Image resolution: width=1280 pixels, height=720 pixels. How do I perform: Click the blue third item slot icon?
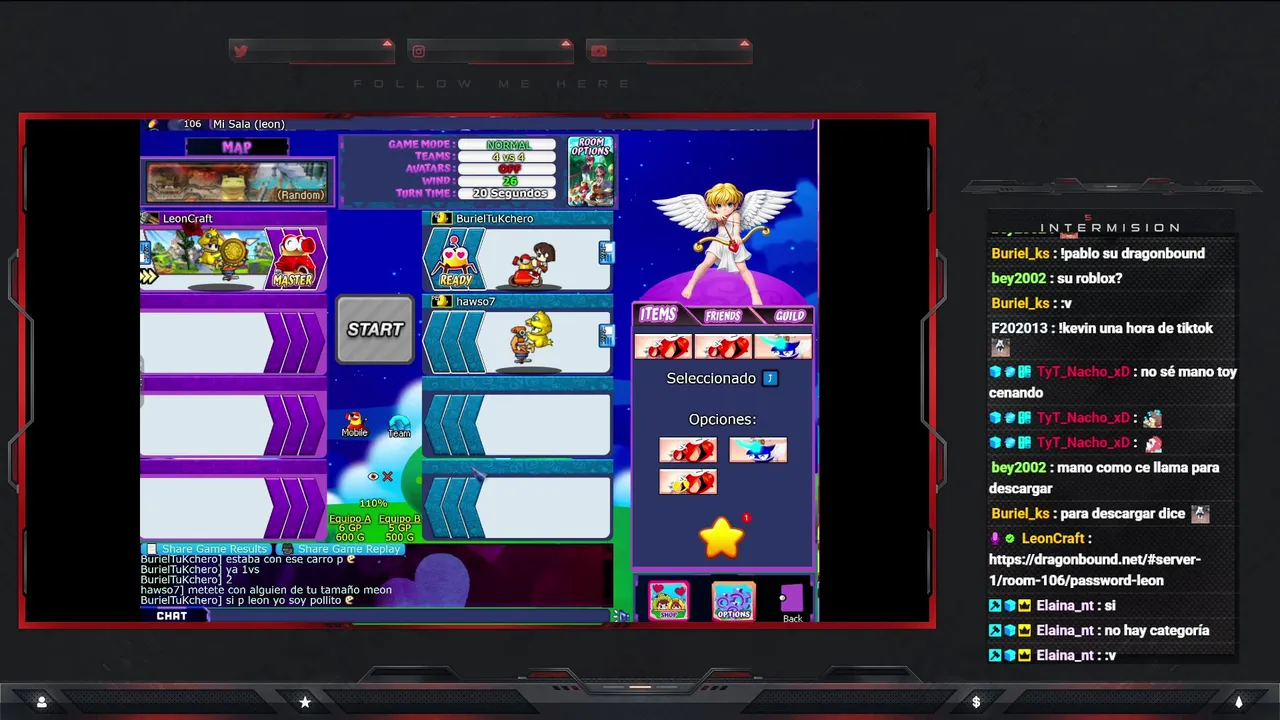click(x=783, y=347)
